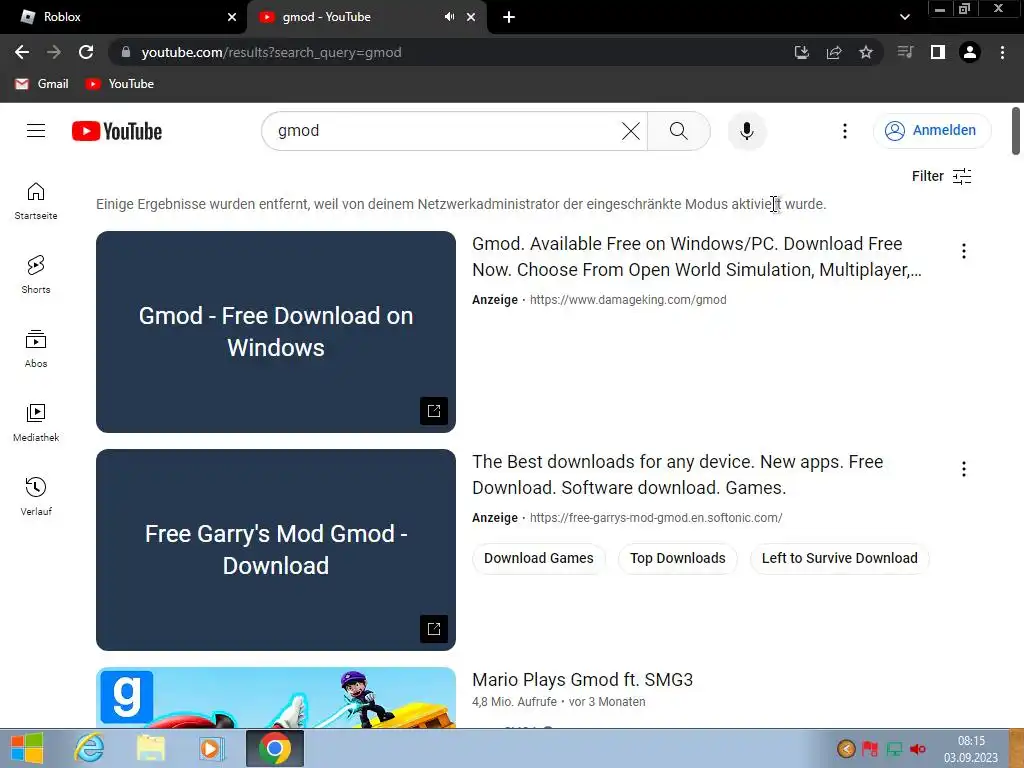This screenshot has width=1024, height=768.
Task: Open the Windows Start menu
Action: click(x=27, y=748)
